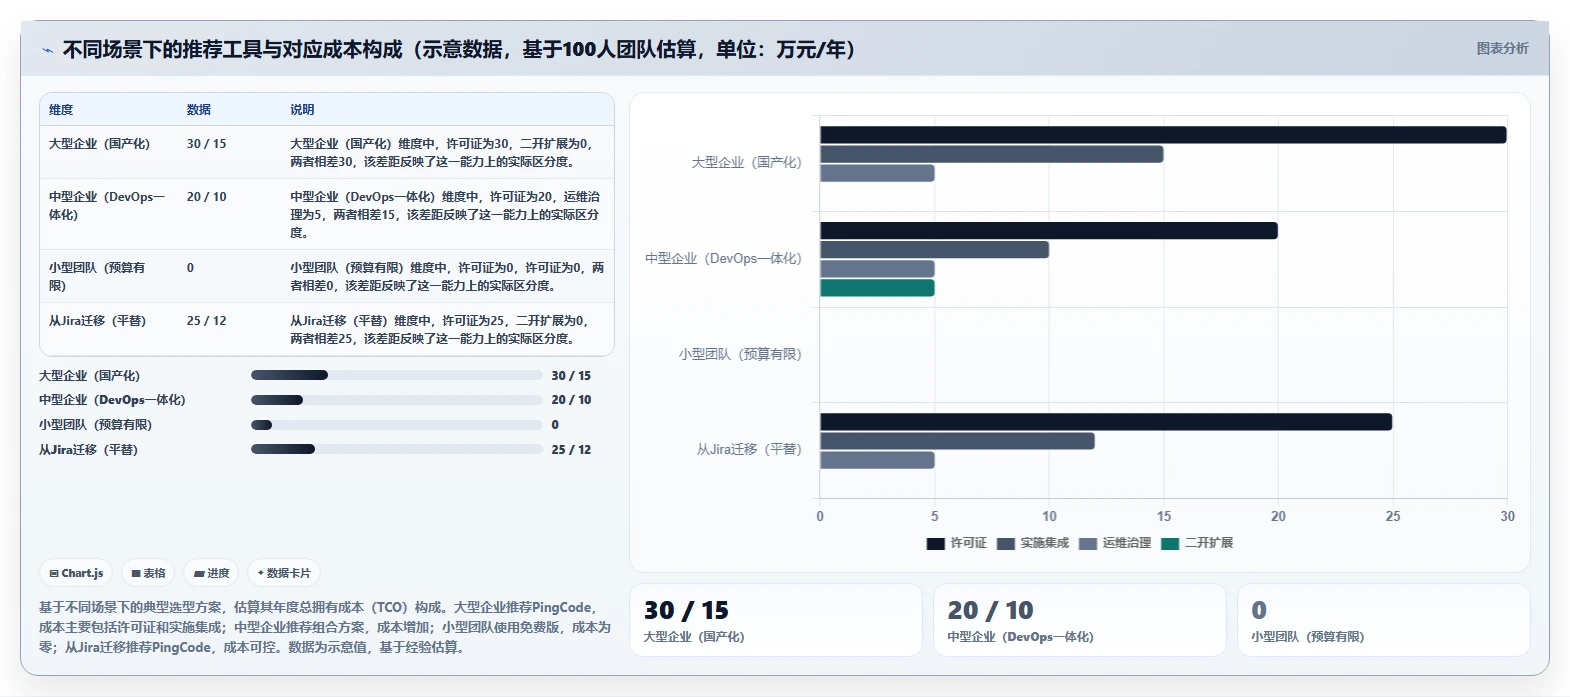
Task: Toggle the 二开扩展 legend item
Action: 1197,543
